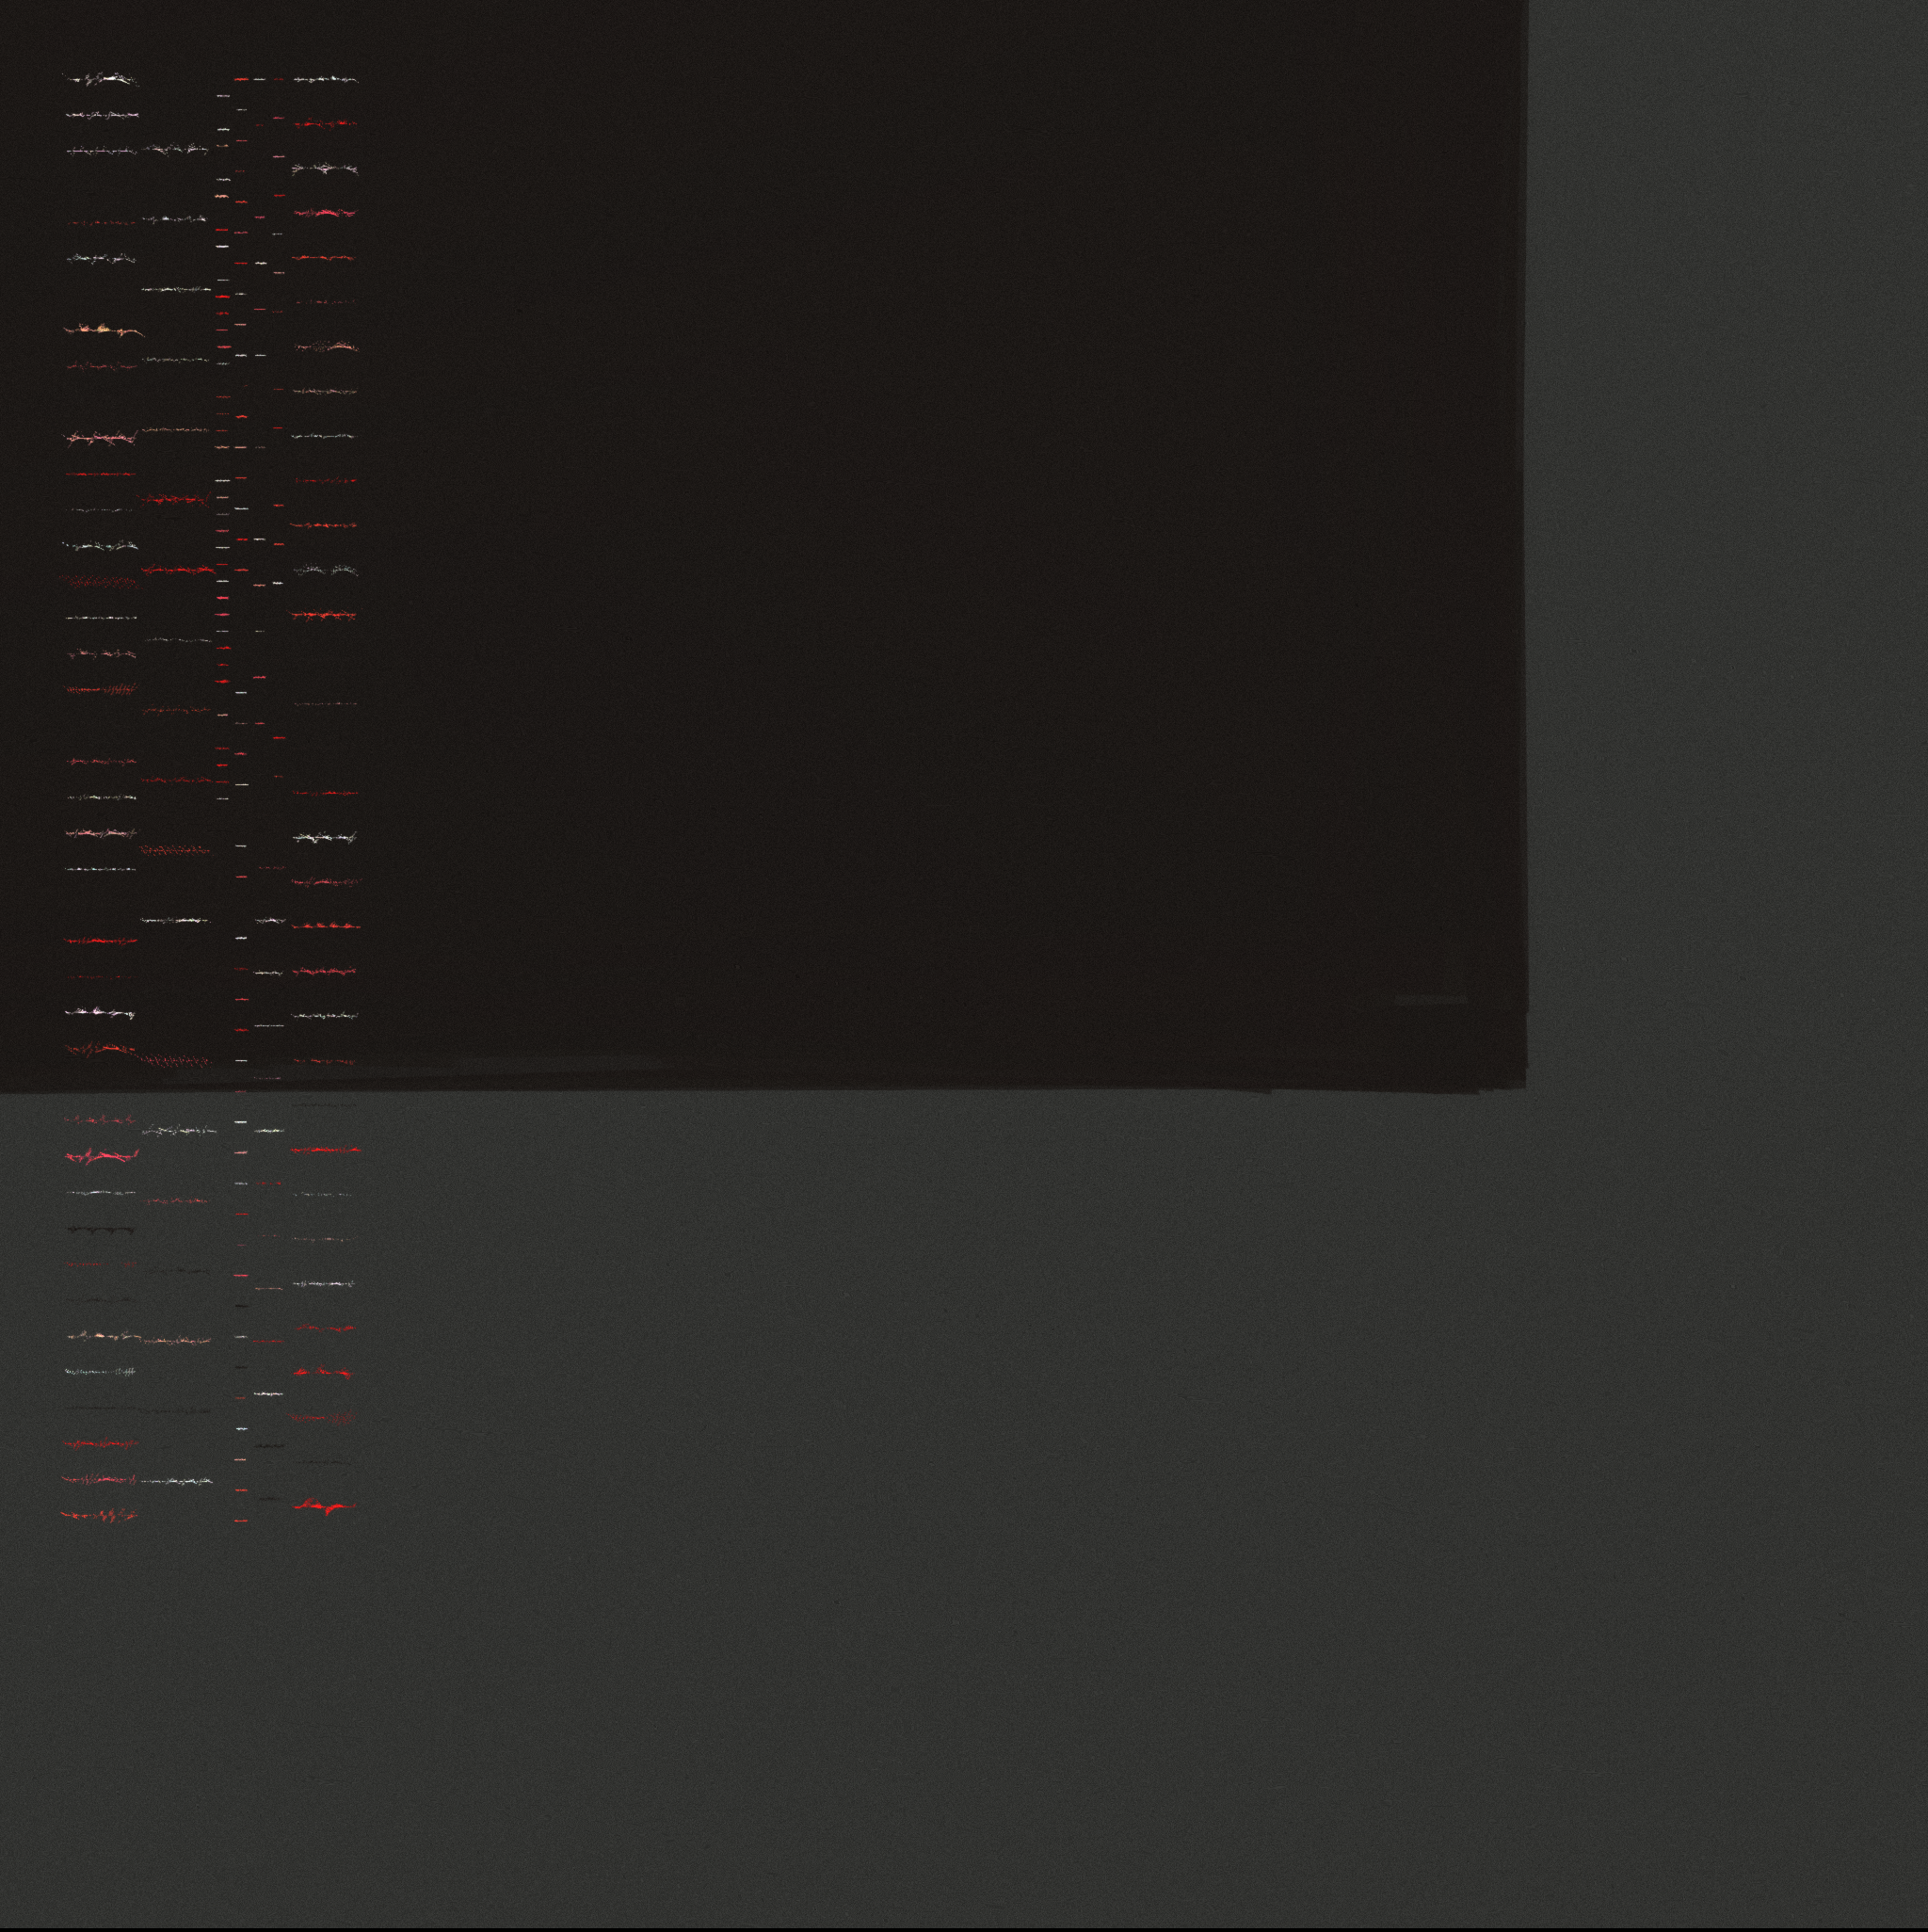Click the scattered red dotted squiggle in the right column

323,1417
